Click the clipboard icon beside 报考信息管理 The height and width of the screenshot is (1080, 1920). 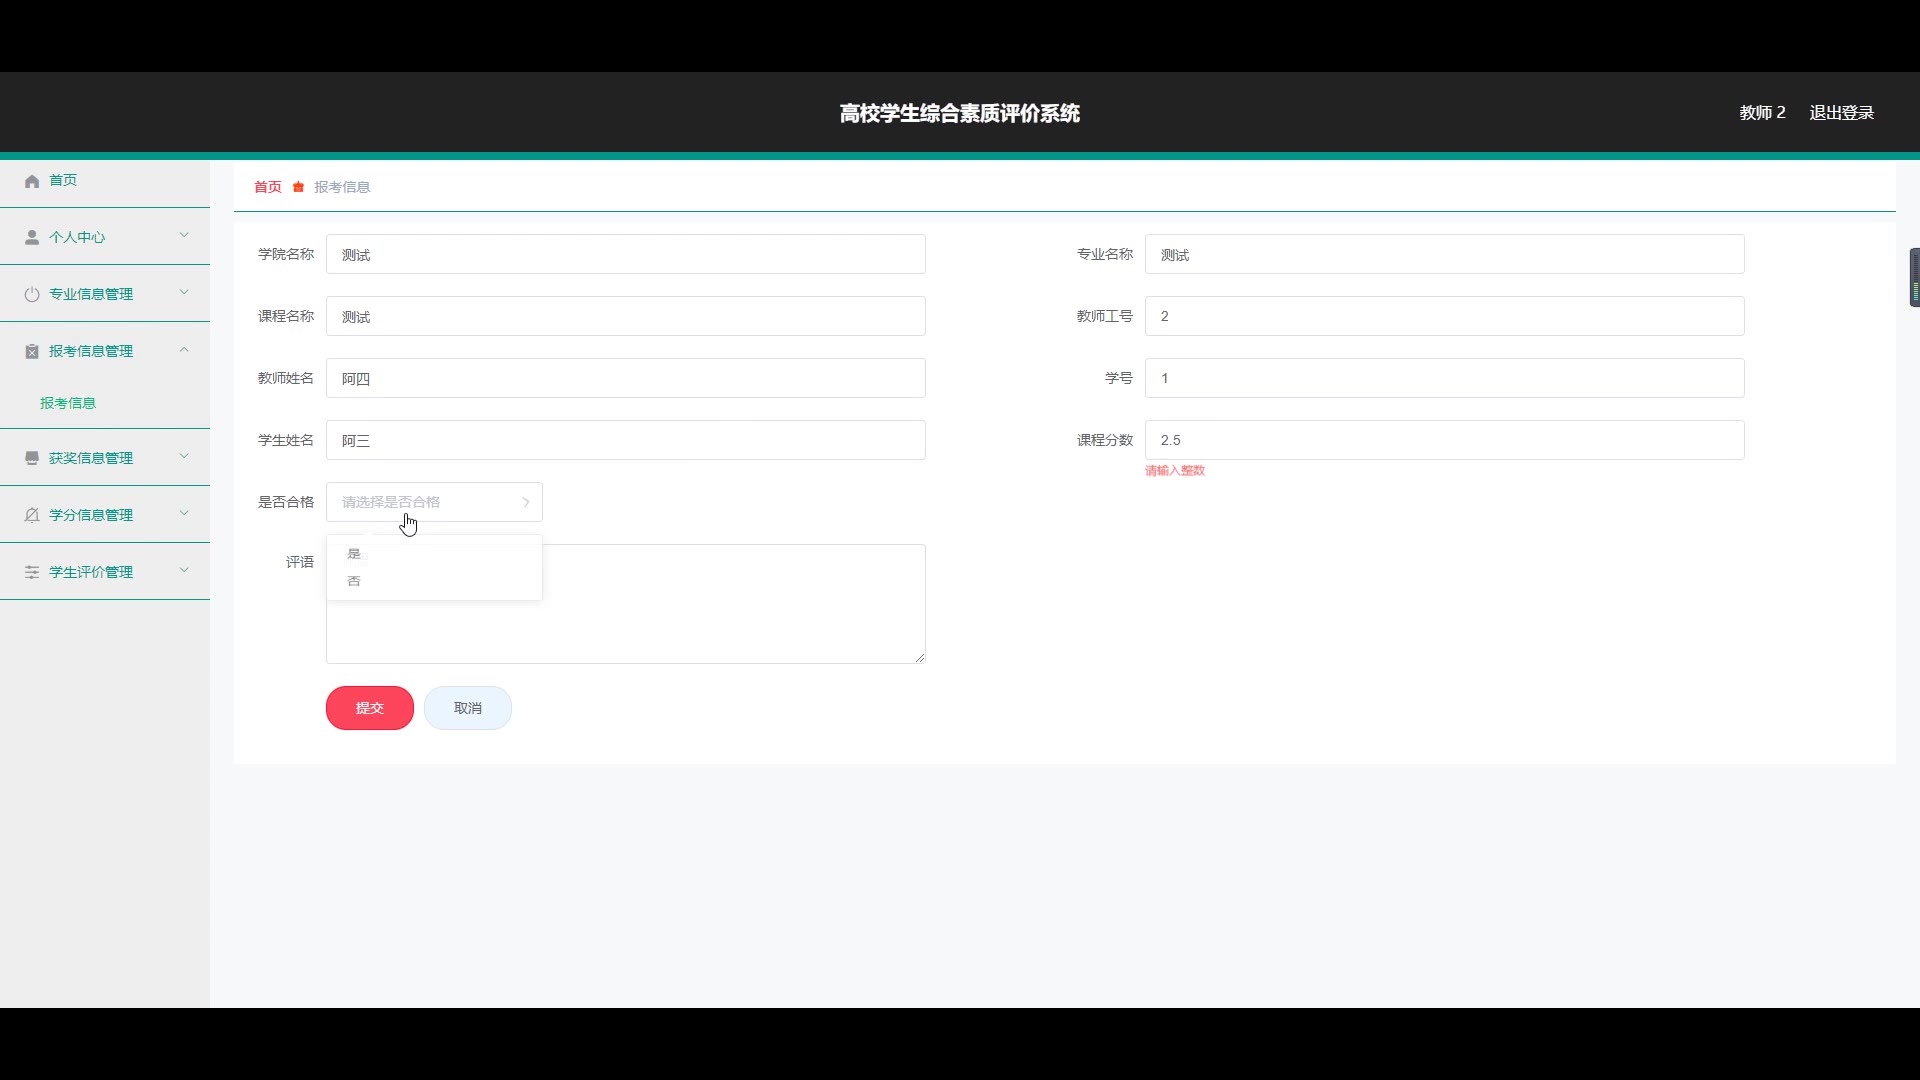point(32,351)
